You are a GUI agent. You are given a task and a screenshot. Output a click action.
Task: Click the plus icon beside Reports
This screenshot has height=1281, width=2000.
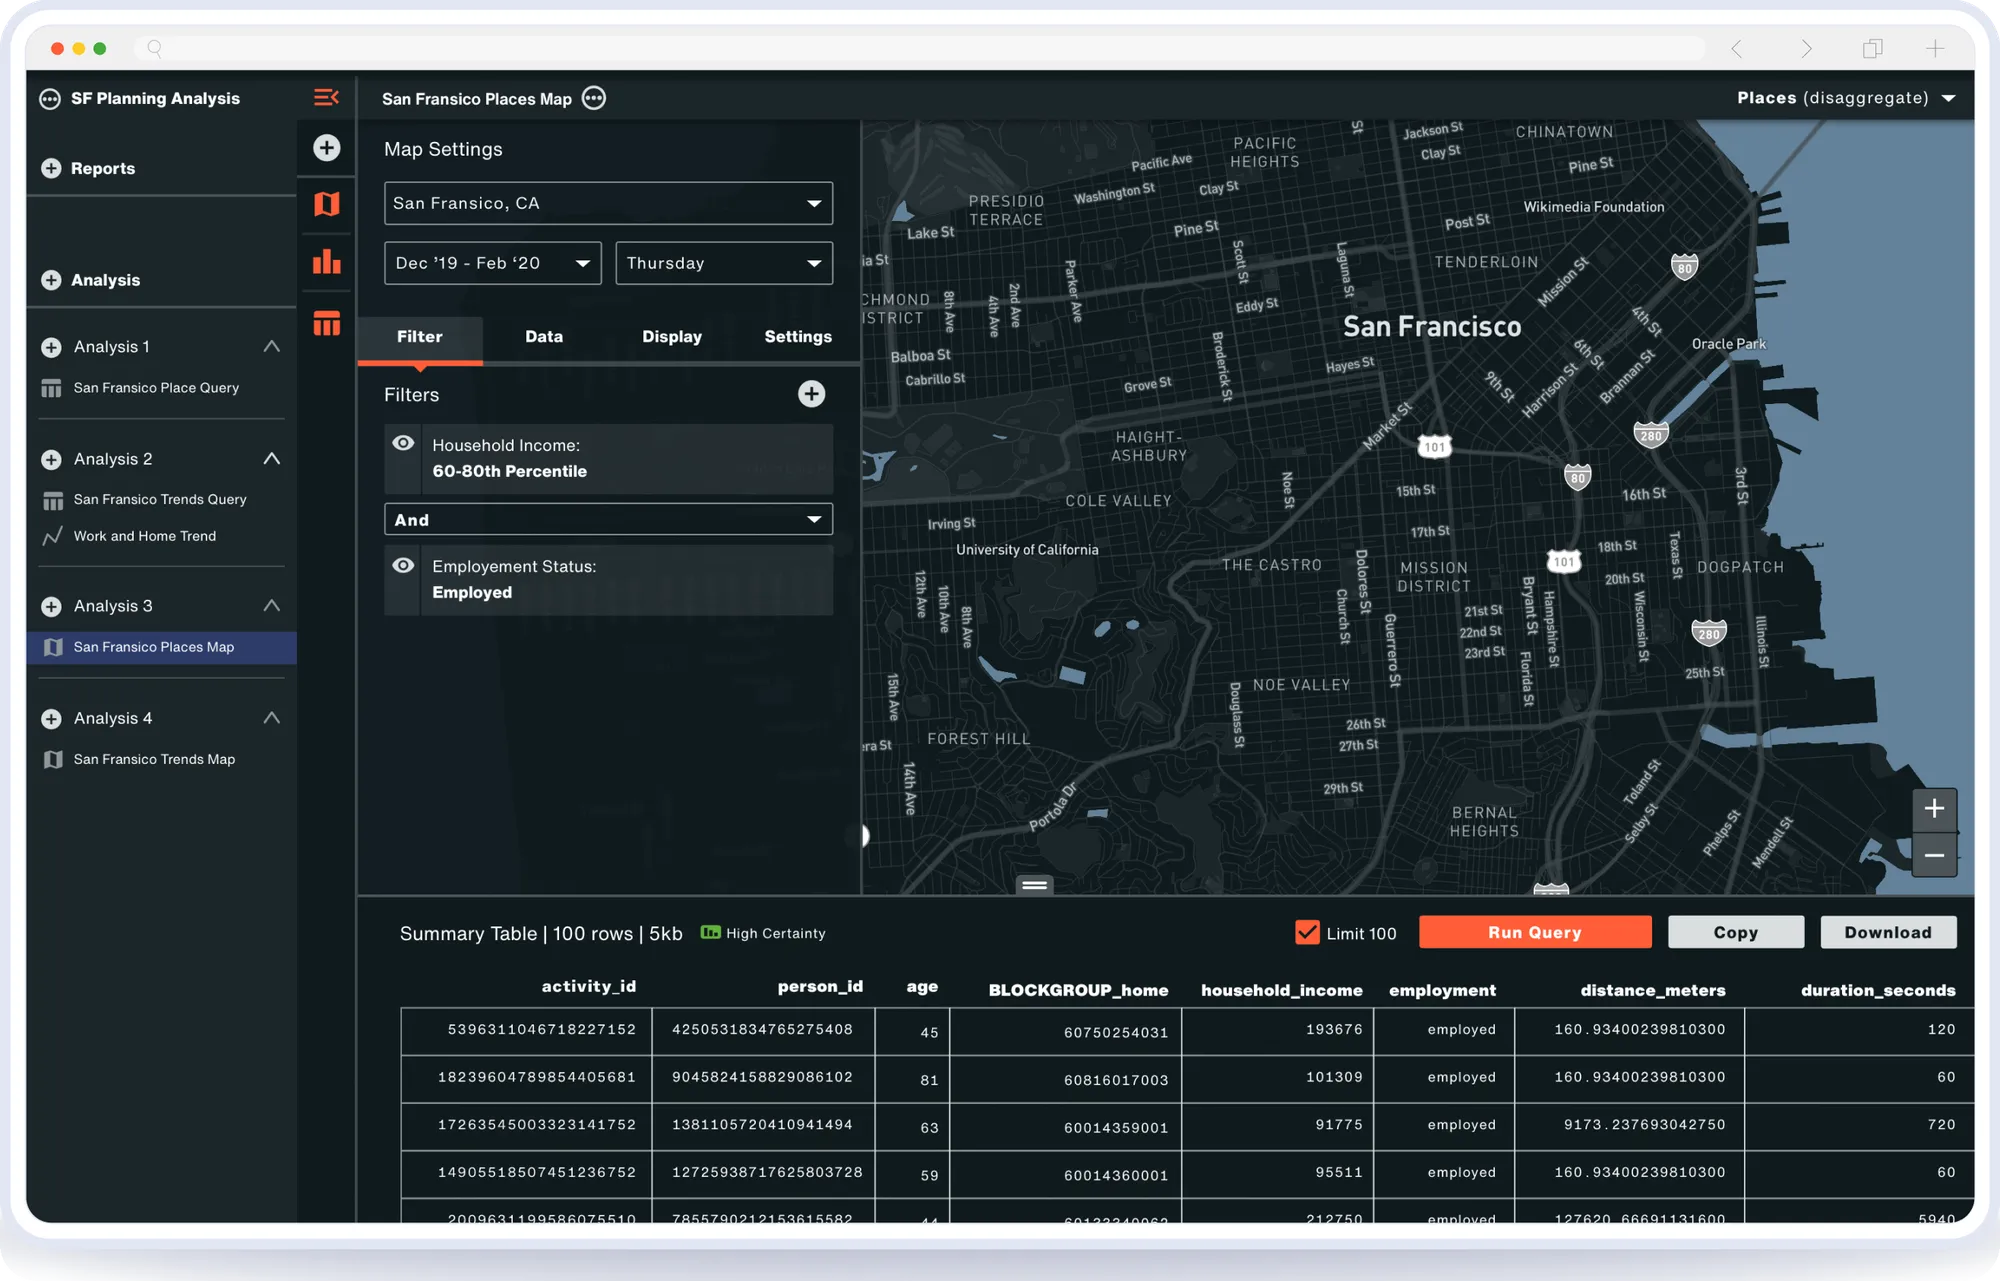pyautogui.click(x=51, y=168)
